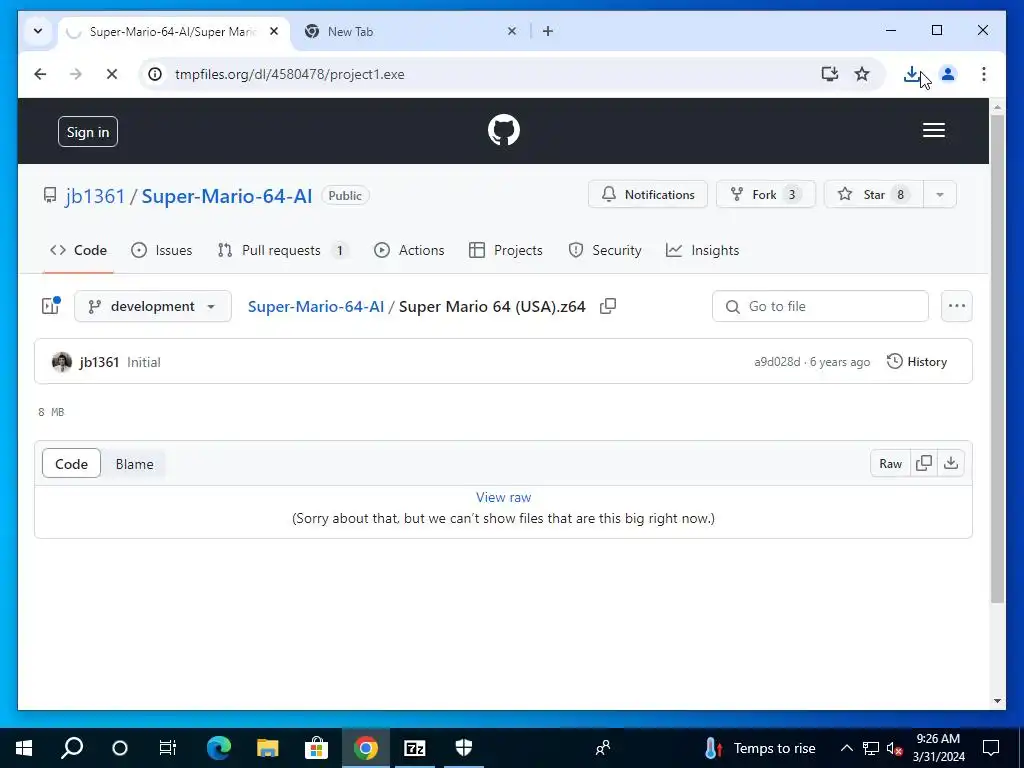
Task: Click Super-Mario-64-AI breadcrumb link
Action: coord(315,306)
